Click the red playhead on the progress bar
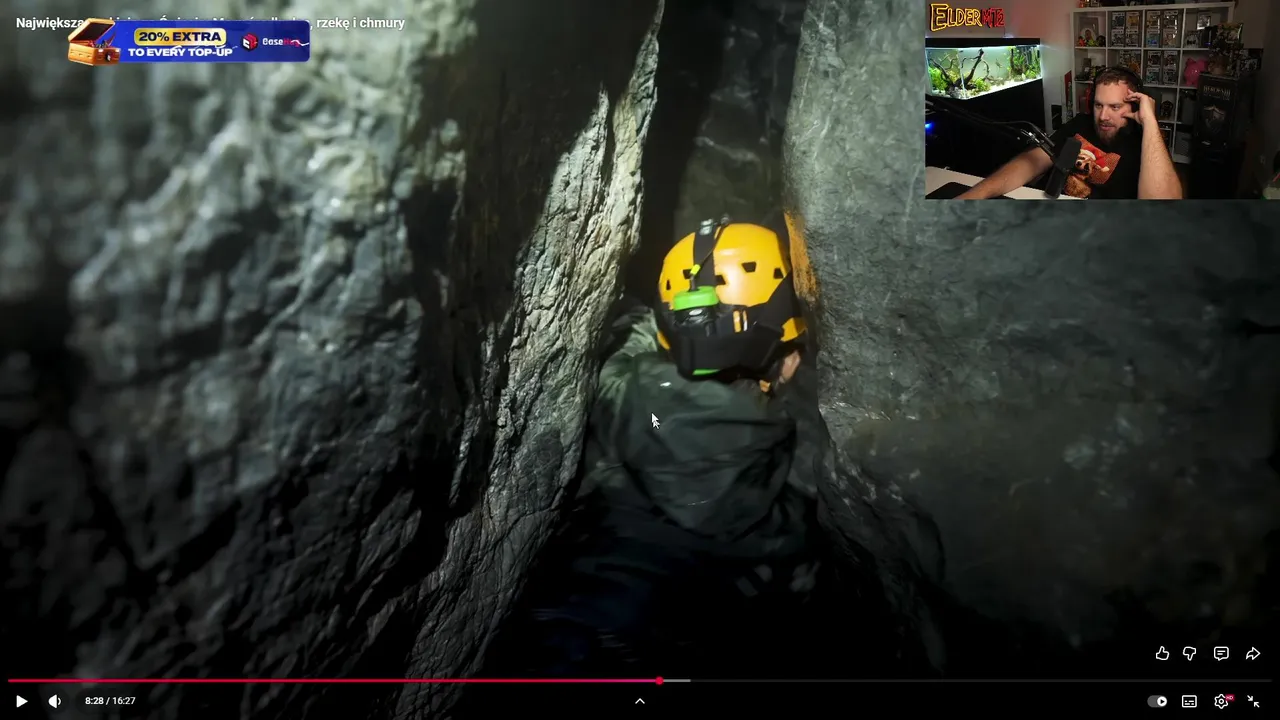Viewport: 1280px width, 720px height. click(x=659, y=681)
